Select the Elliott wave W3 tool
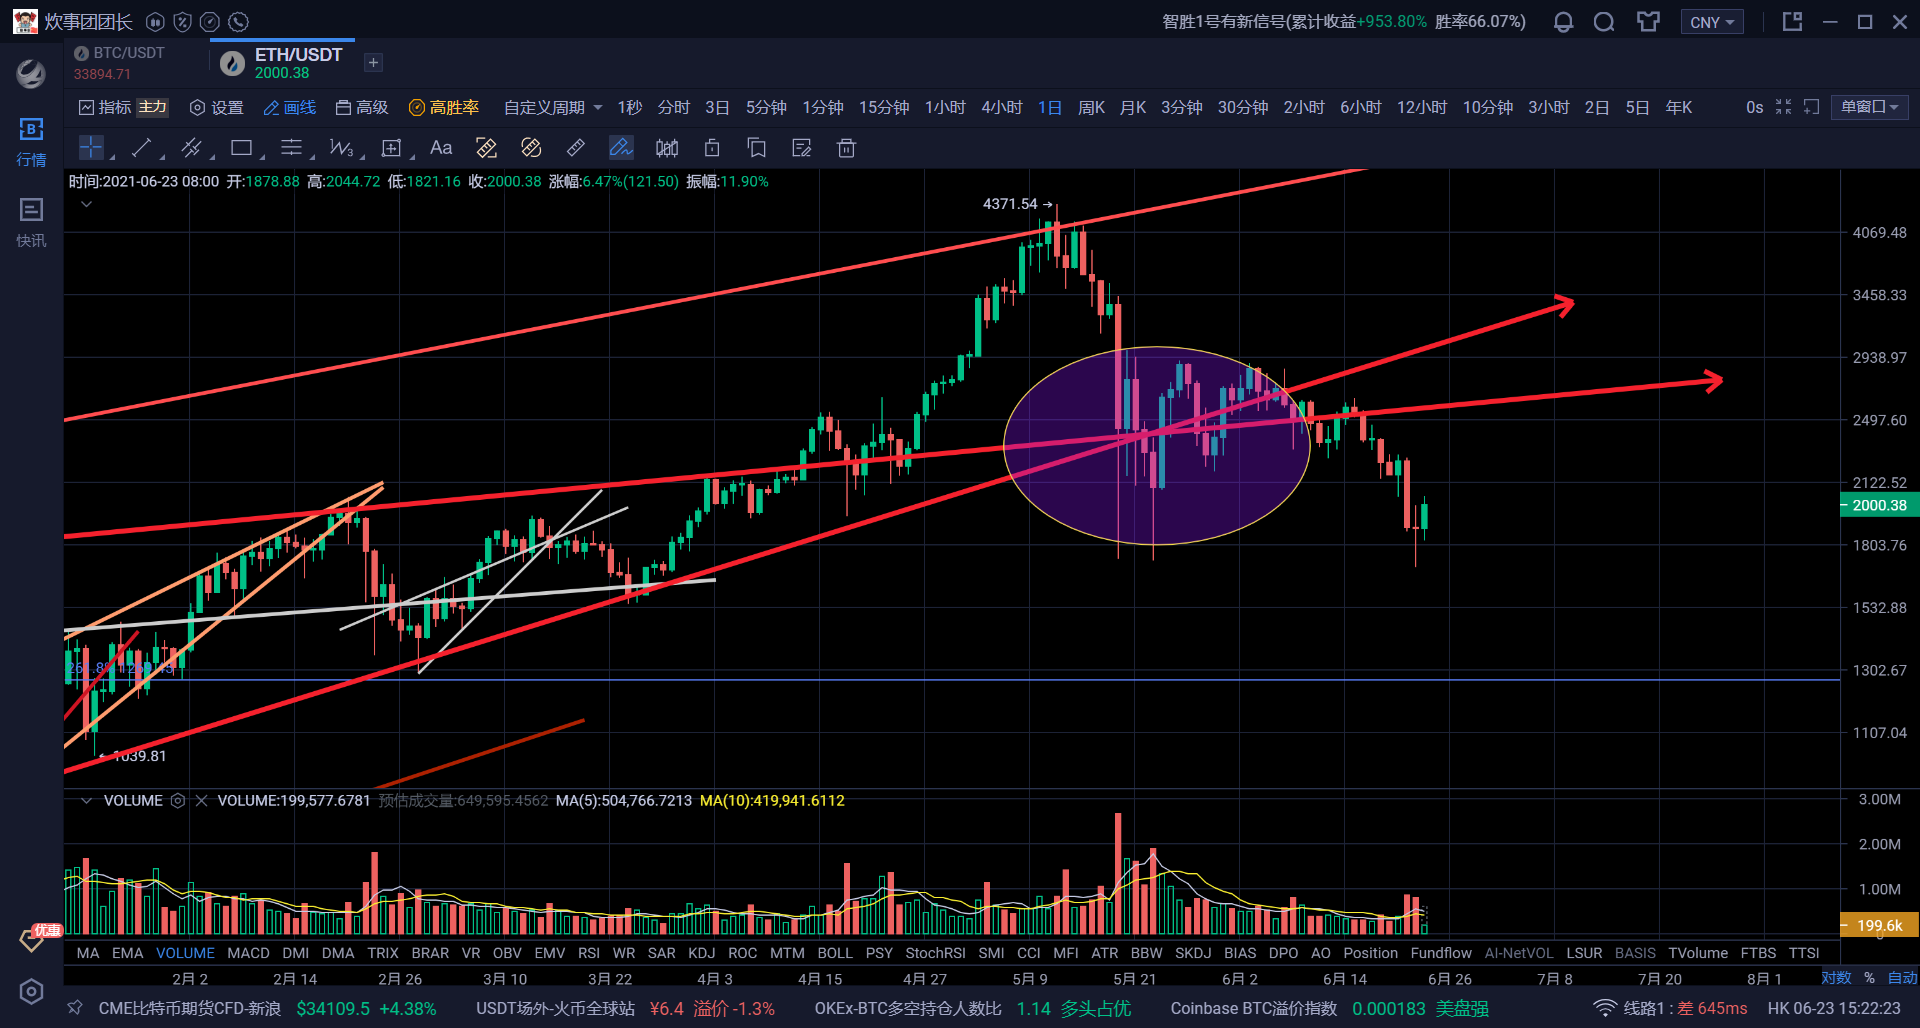This screenshot has width=1920, height=1028. tap(341, 148)
